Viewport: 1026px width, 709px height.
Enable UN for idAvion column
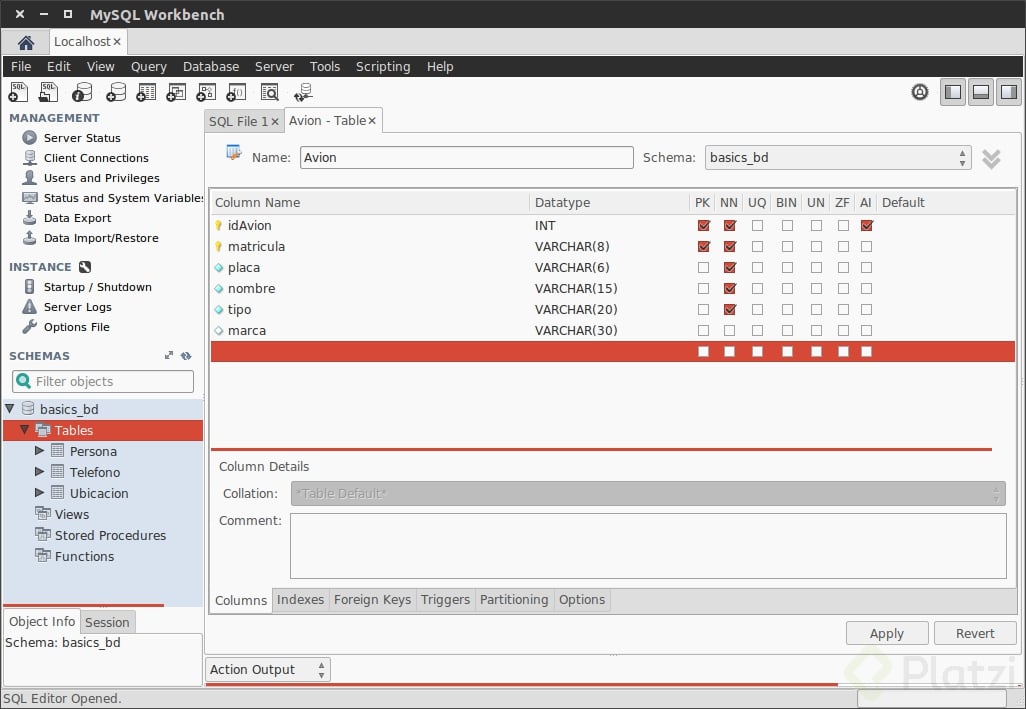[816, 226]
